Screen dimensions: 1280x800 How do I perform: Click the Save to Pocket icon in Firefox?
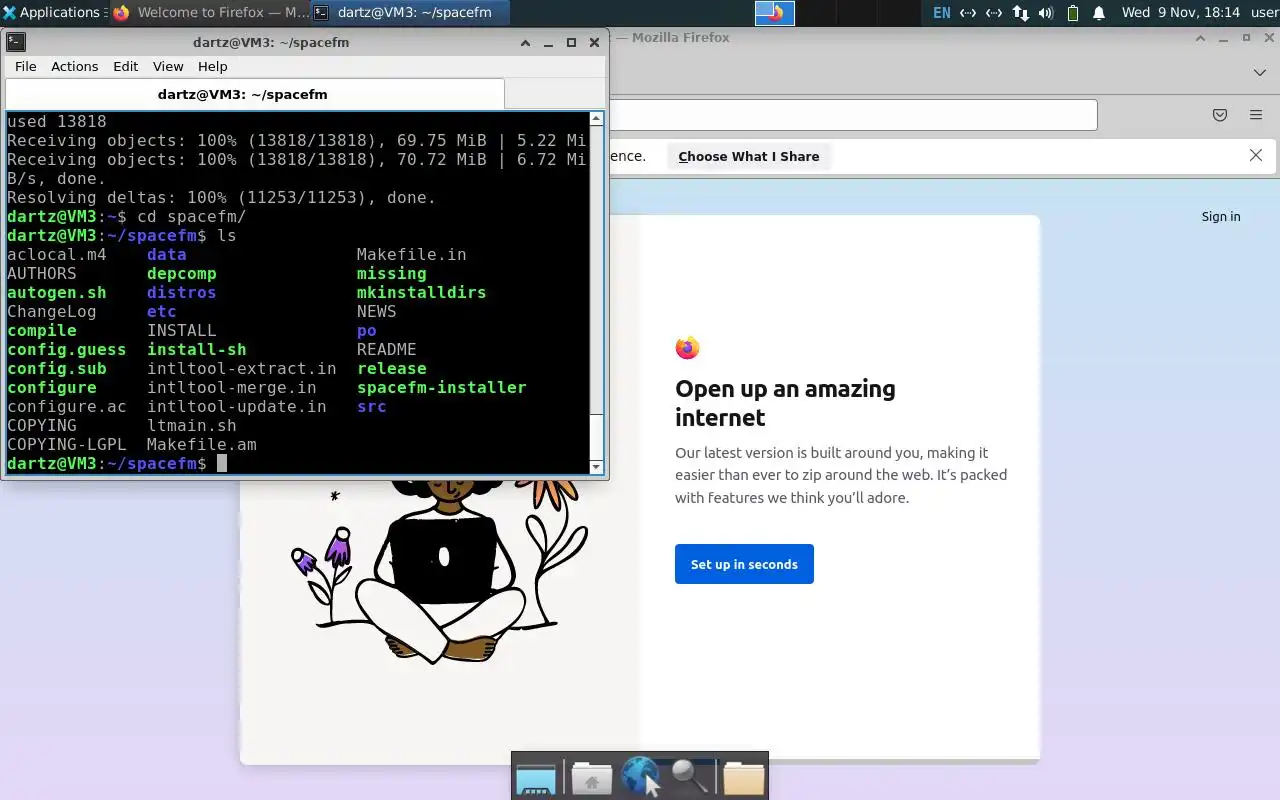click(1220, 115)
